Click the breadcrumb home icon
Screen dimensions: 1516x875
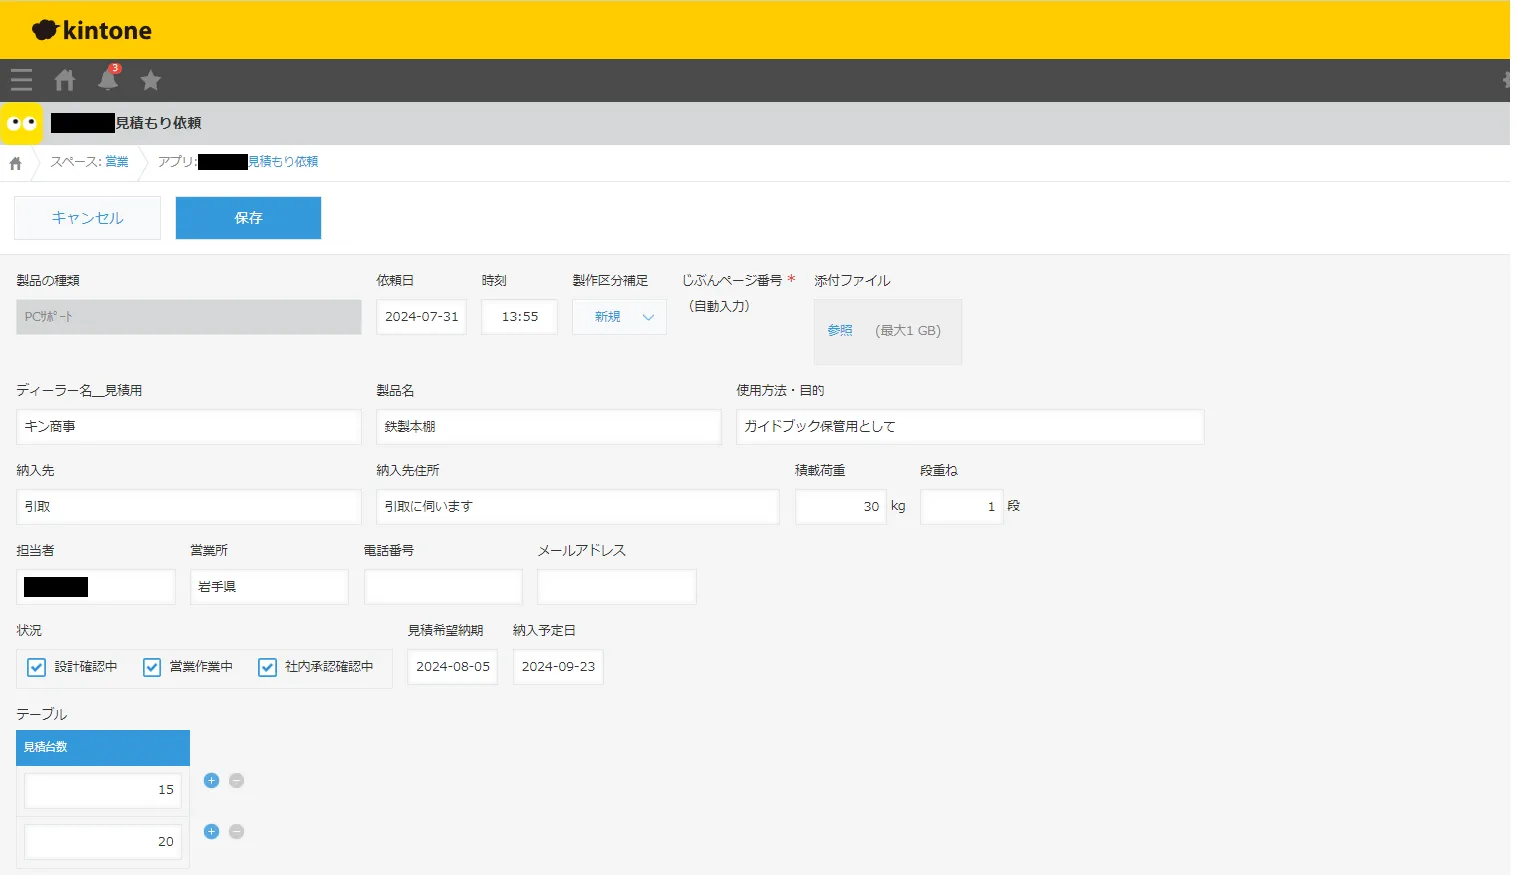click(15, 163)
